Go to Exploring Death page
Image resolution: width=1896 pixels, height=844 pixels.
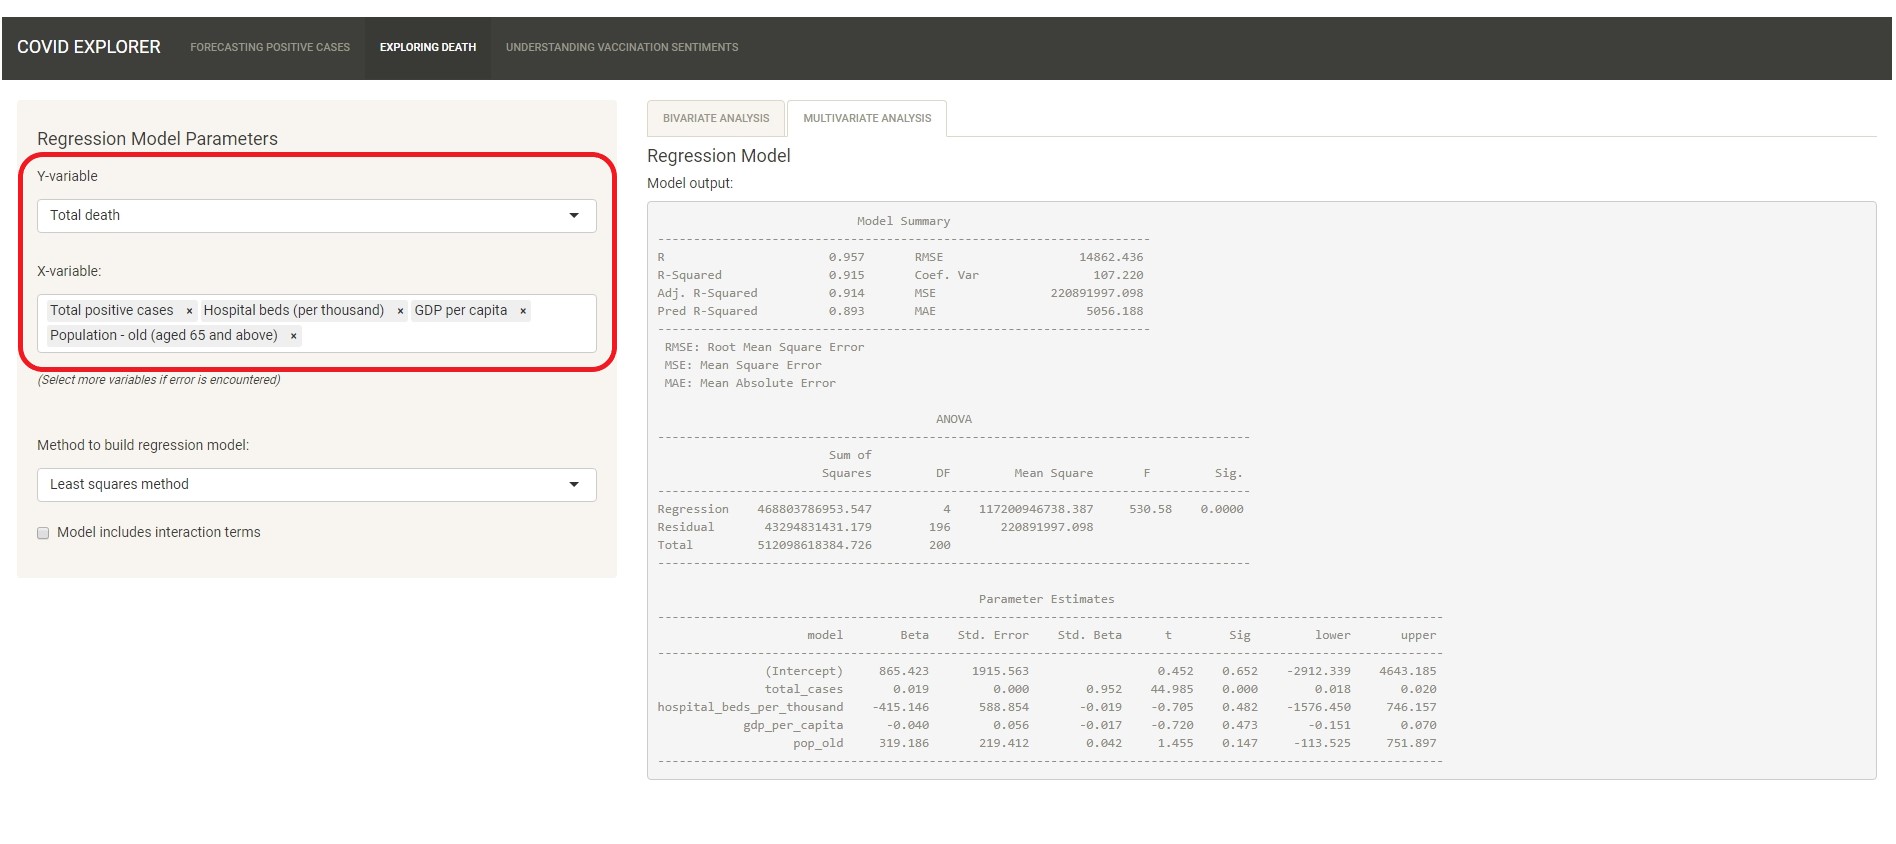[x=428, y=47]
